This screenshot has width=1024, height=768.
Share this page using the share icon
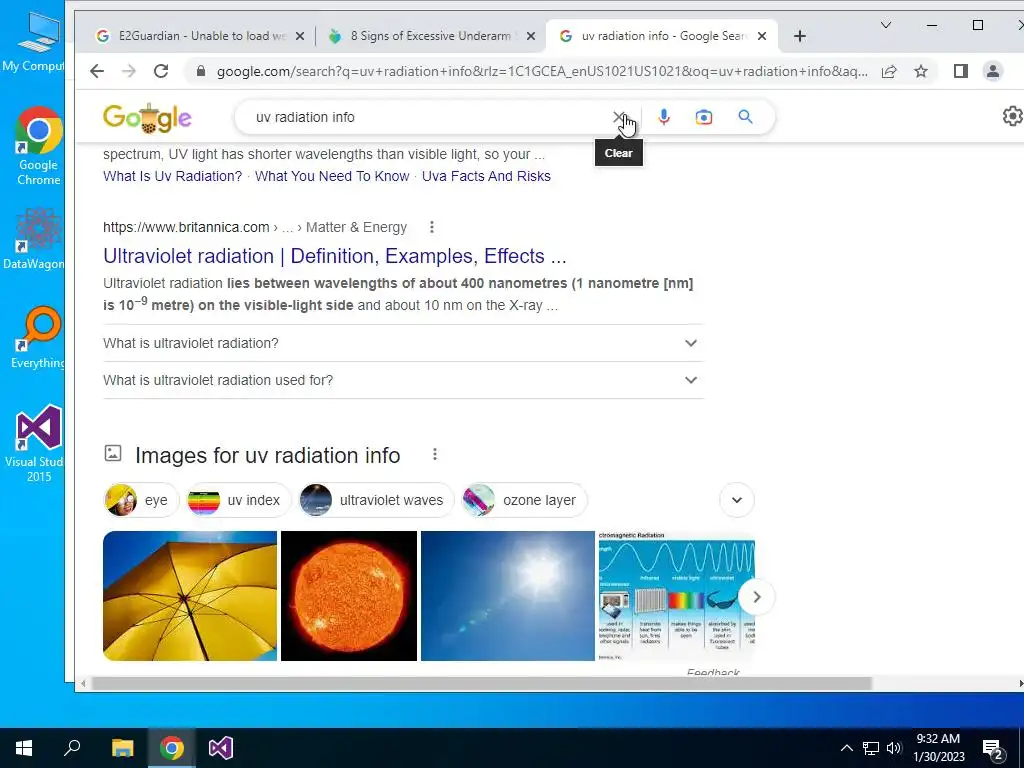pyautogui.click(x=889, y=71)
